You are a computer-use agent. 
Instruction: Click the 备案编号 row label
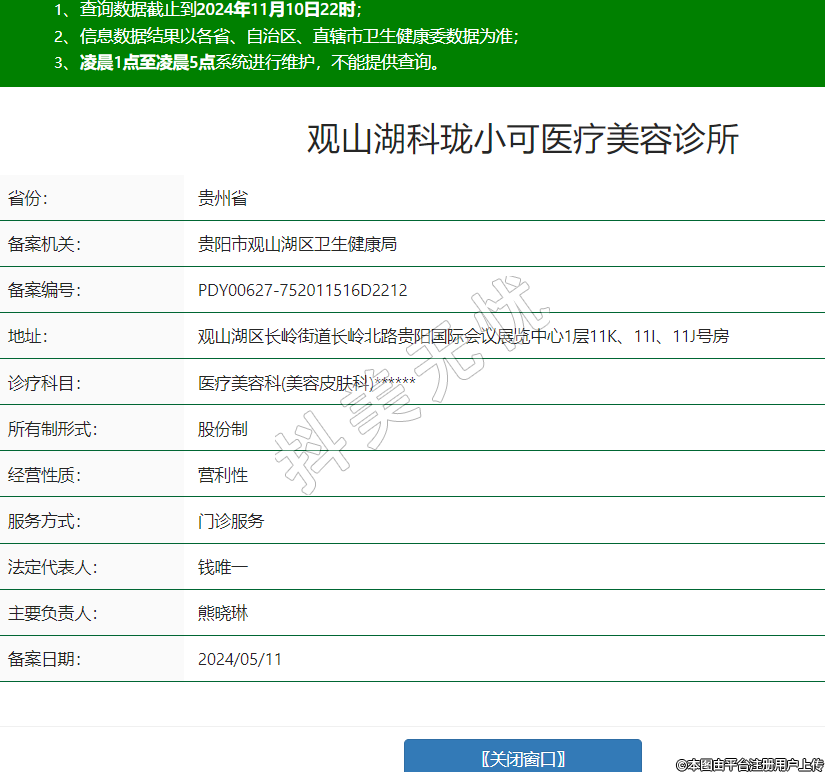click(44, 291)
